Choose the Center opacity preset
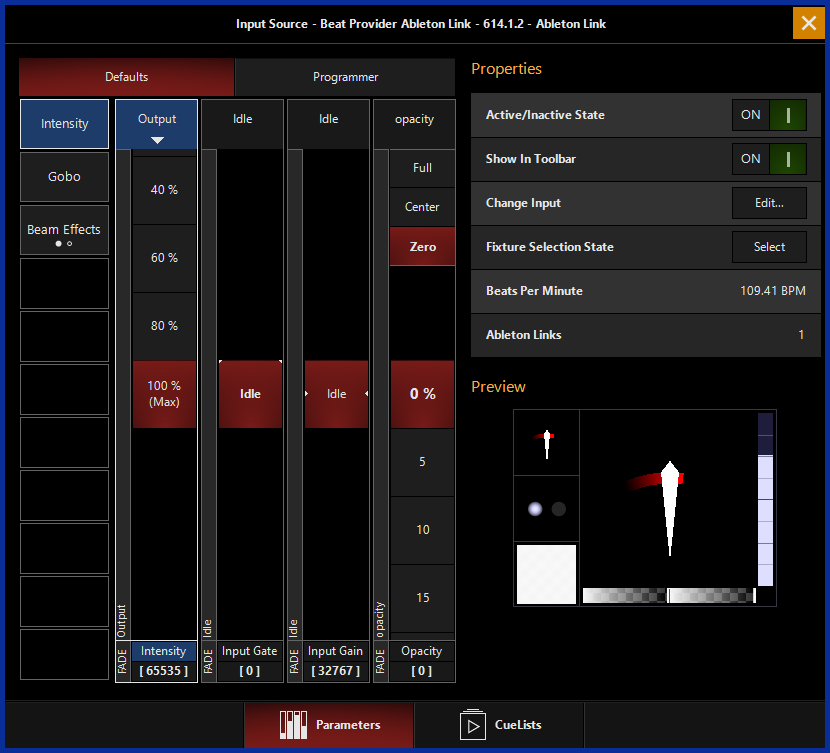The height and width of the screenshot is (753, 830). [422, 207]
